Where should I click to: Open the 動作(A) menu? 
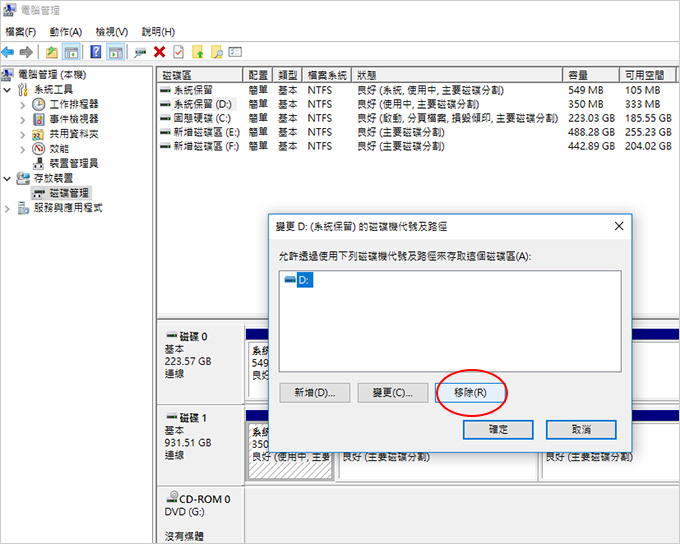point(65,32)
